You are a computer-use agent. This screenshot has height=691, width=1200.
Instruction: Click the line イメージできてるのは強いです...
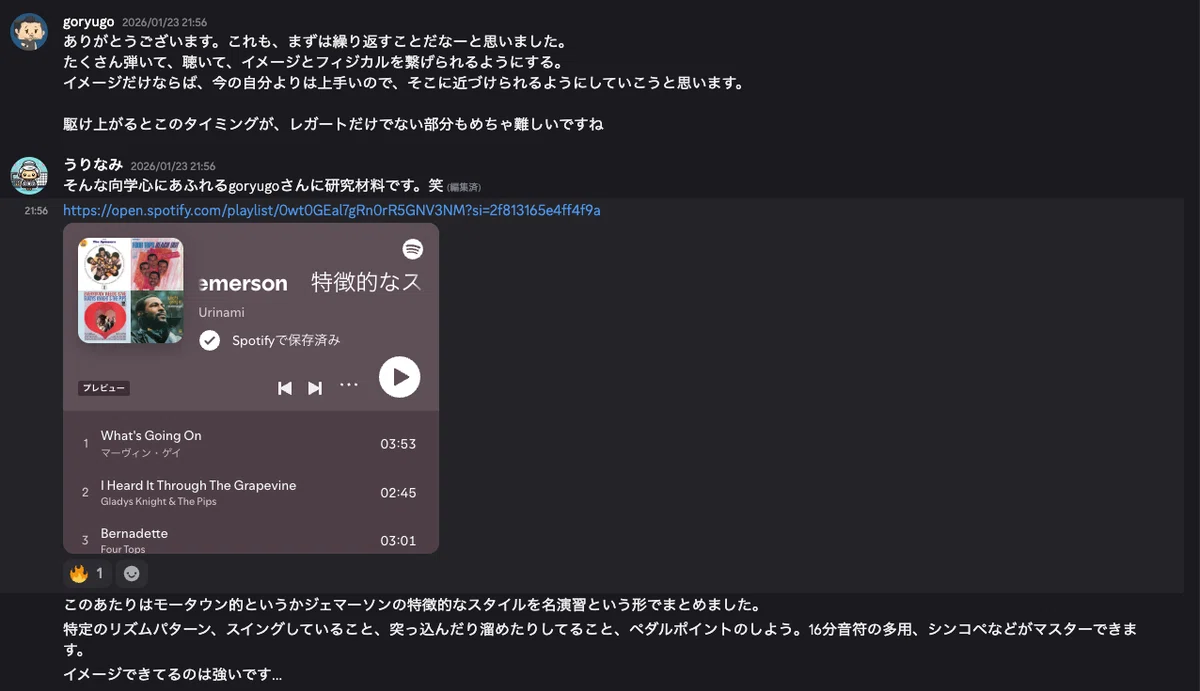[173, 675]
